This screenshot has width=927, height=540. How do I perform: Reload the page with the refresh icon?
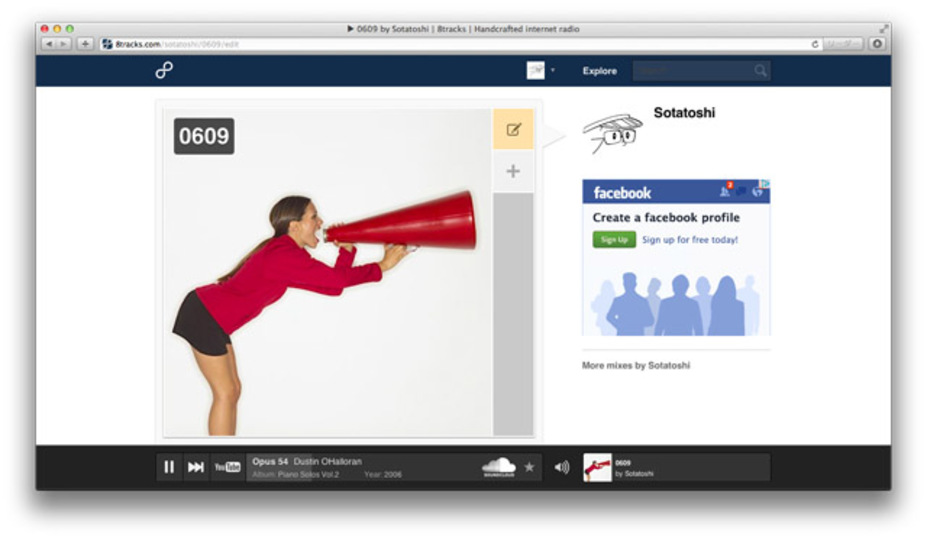tap(815, 44)
